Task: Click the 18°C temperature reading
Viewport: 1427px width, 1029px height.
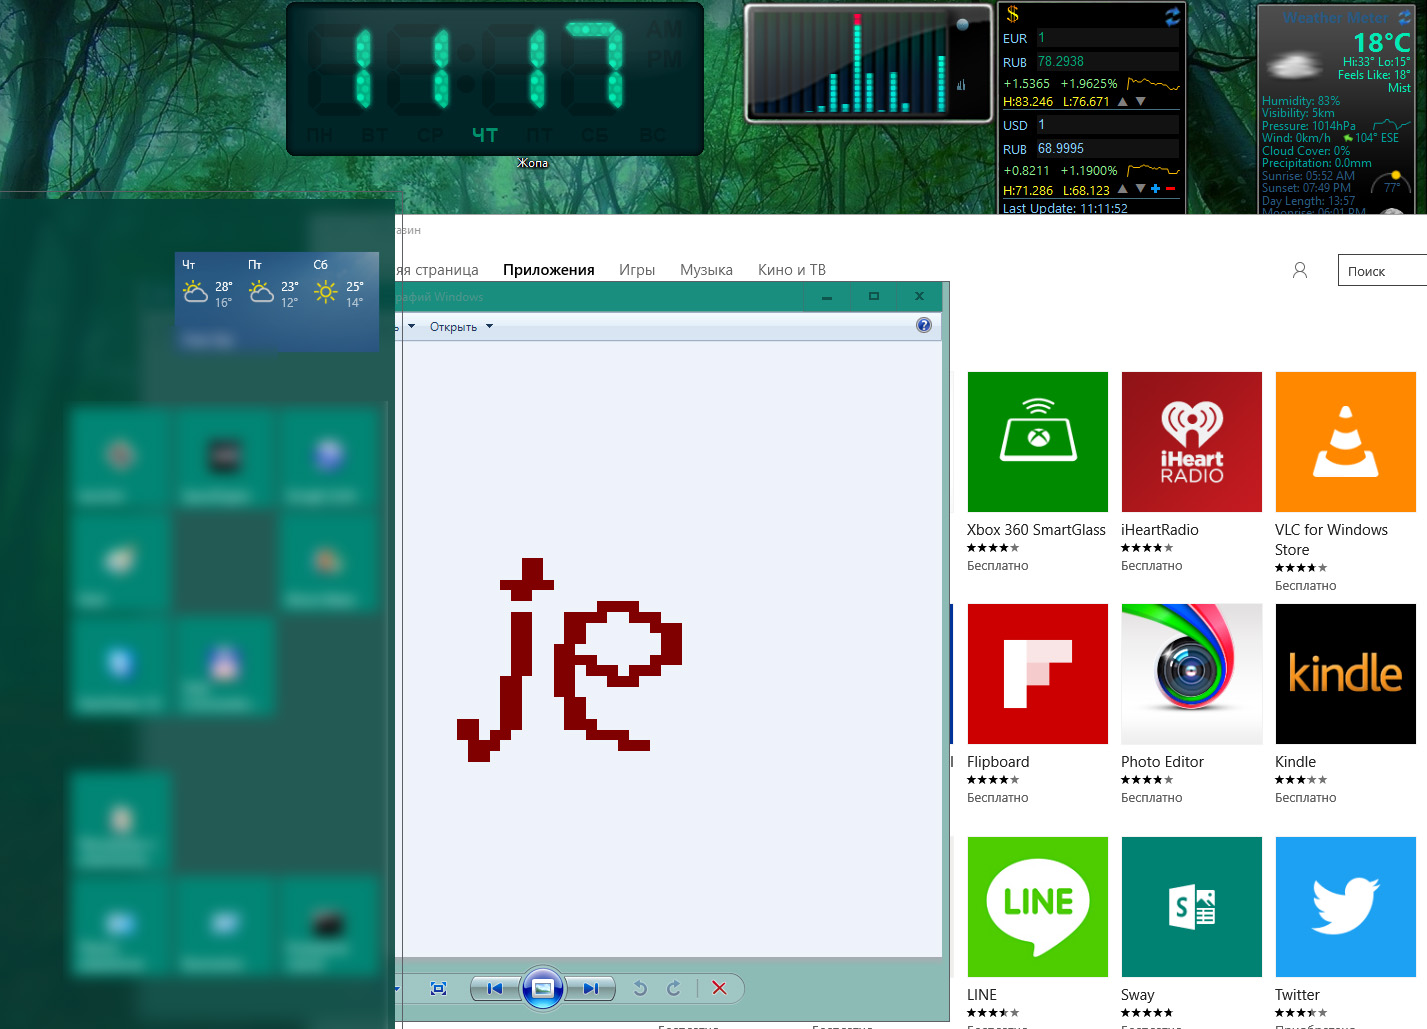Action: coord(1381,43)
